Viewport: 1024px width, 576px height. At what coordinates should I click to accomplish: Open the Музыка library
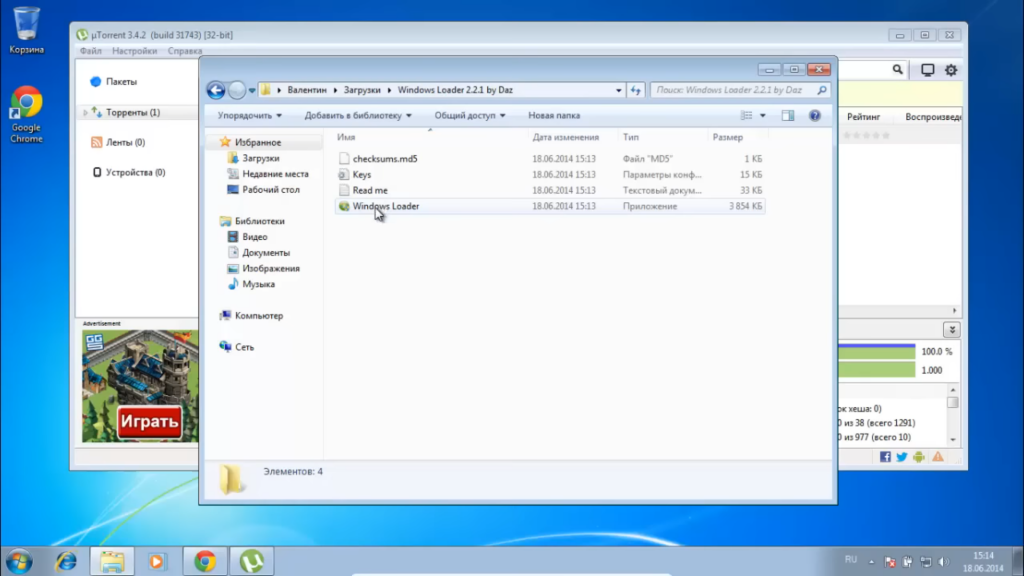click(258, 284)
